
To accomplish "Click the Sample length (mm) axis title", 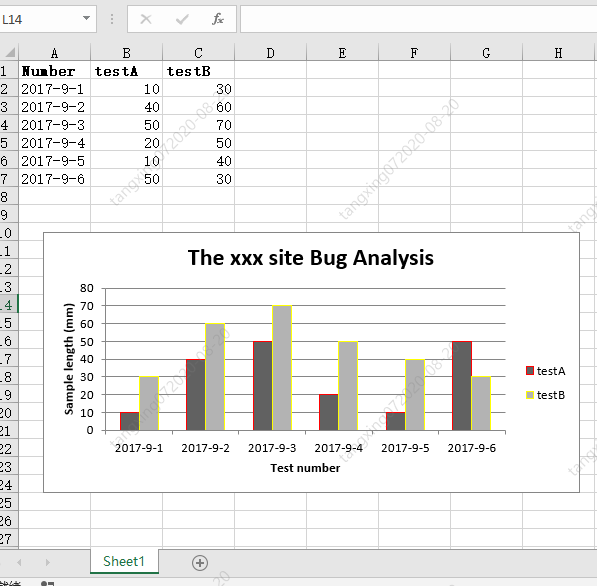I will coord(69,359).
